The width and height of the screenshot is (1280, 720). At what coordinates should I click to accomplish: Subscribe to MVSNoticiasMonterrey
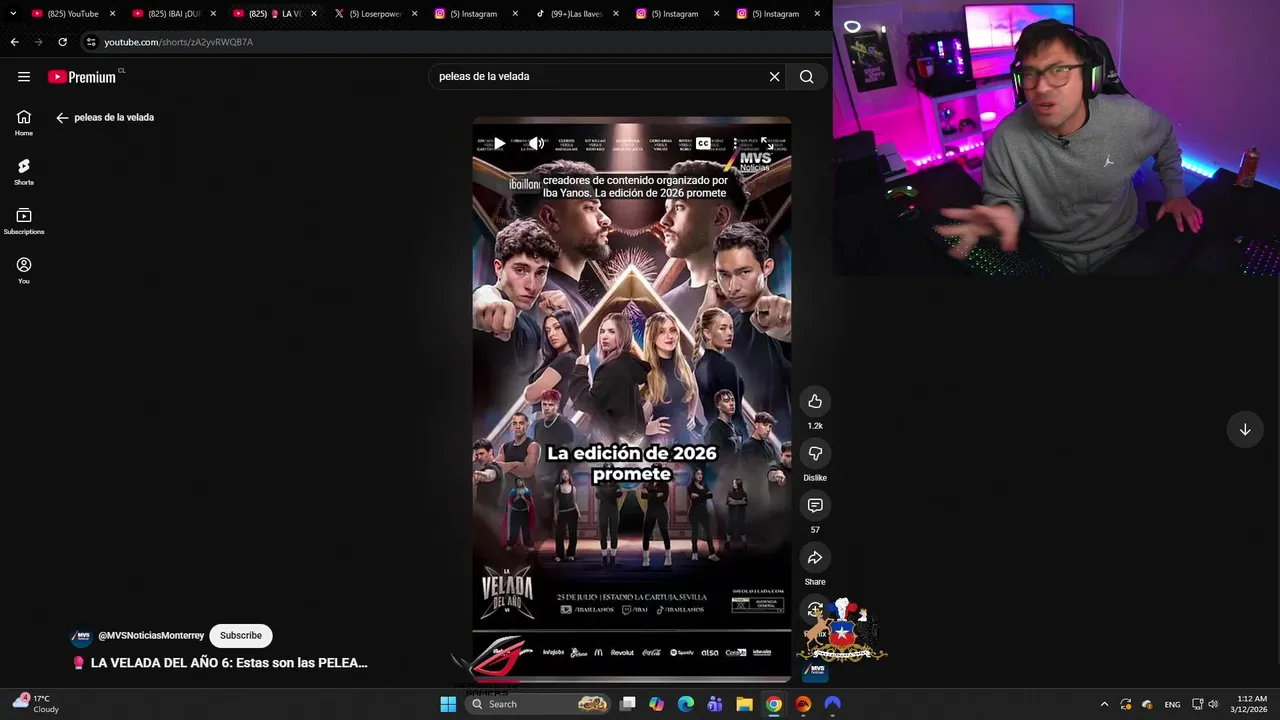(x=241, y=635)
